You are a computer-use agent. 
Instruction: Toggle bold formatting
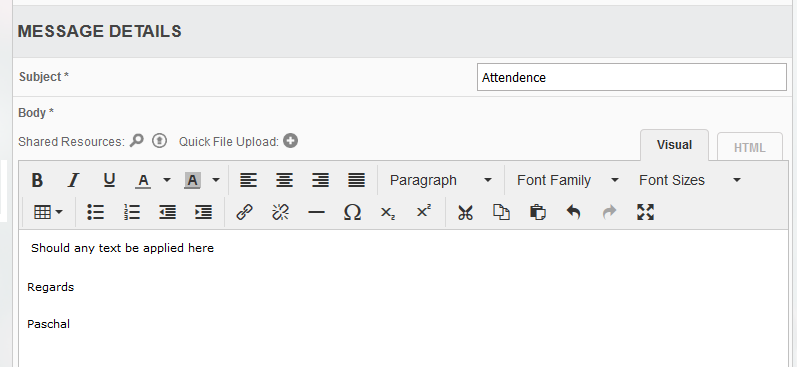tap(37, 180)
